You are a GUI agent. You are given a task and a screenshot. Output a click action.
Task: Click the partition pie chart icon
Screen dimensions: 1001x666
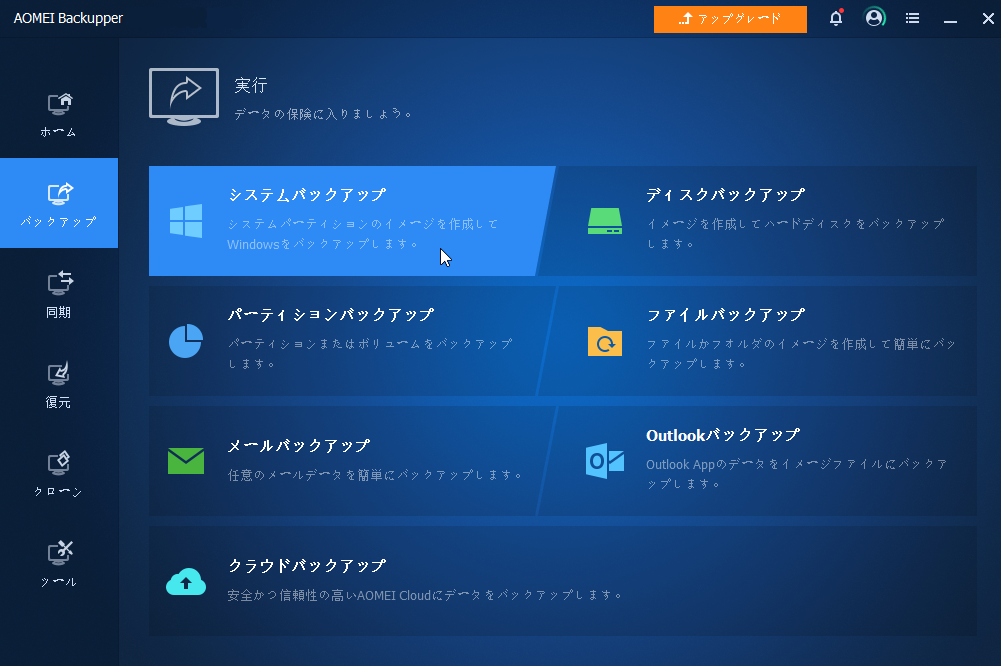pos(186,341)
